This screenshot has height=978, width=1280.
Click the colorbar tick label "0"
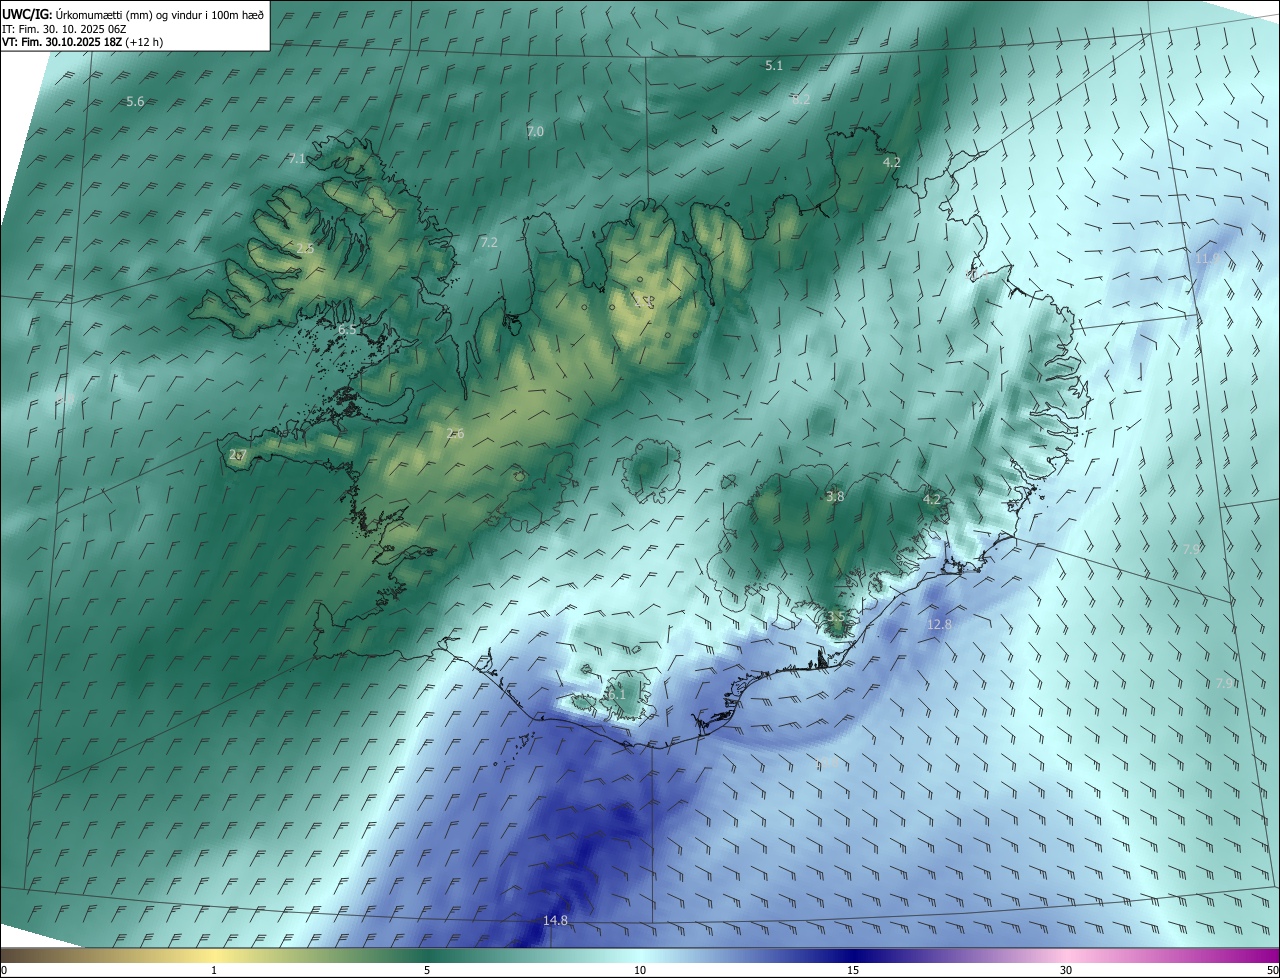point(4,970)
